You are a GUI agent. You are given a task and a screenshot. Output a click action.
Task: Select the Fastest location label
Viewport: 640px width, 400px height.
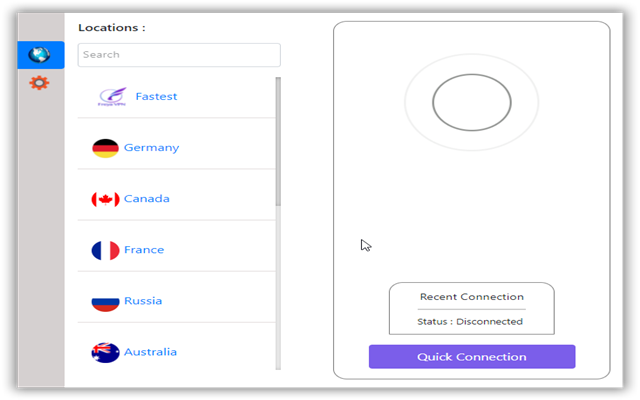tap(156, 97)
